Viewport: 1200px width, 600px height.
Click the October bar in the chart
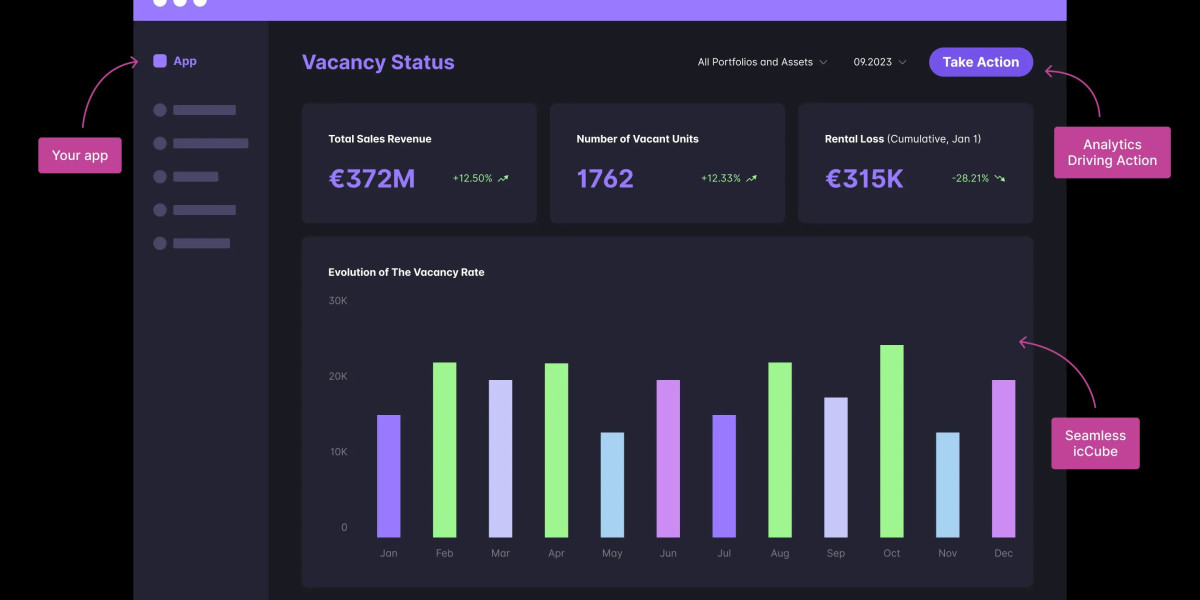[x=891, y=441]
